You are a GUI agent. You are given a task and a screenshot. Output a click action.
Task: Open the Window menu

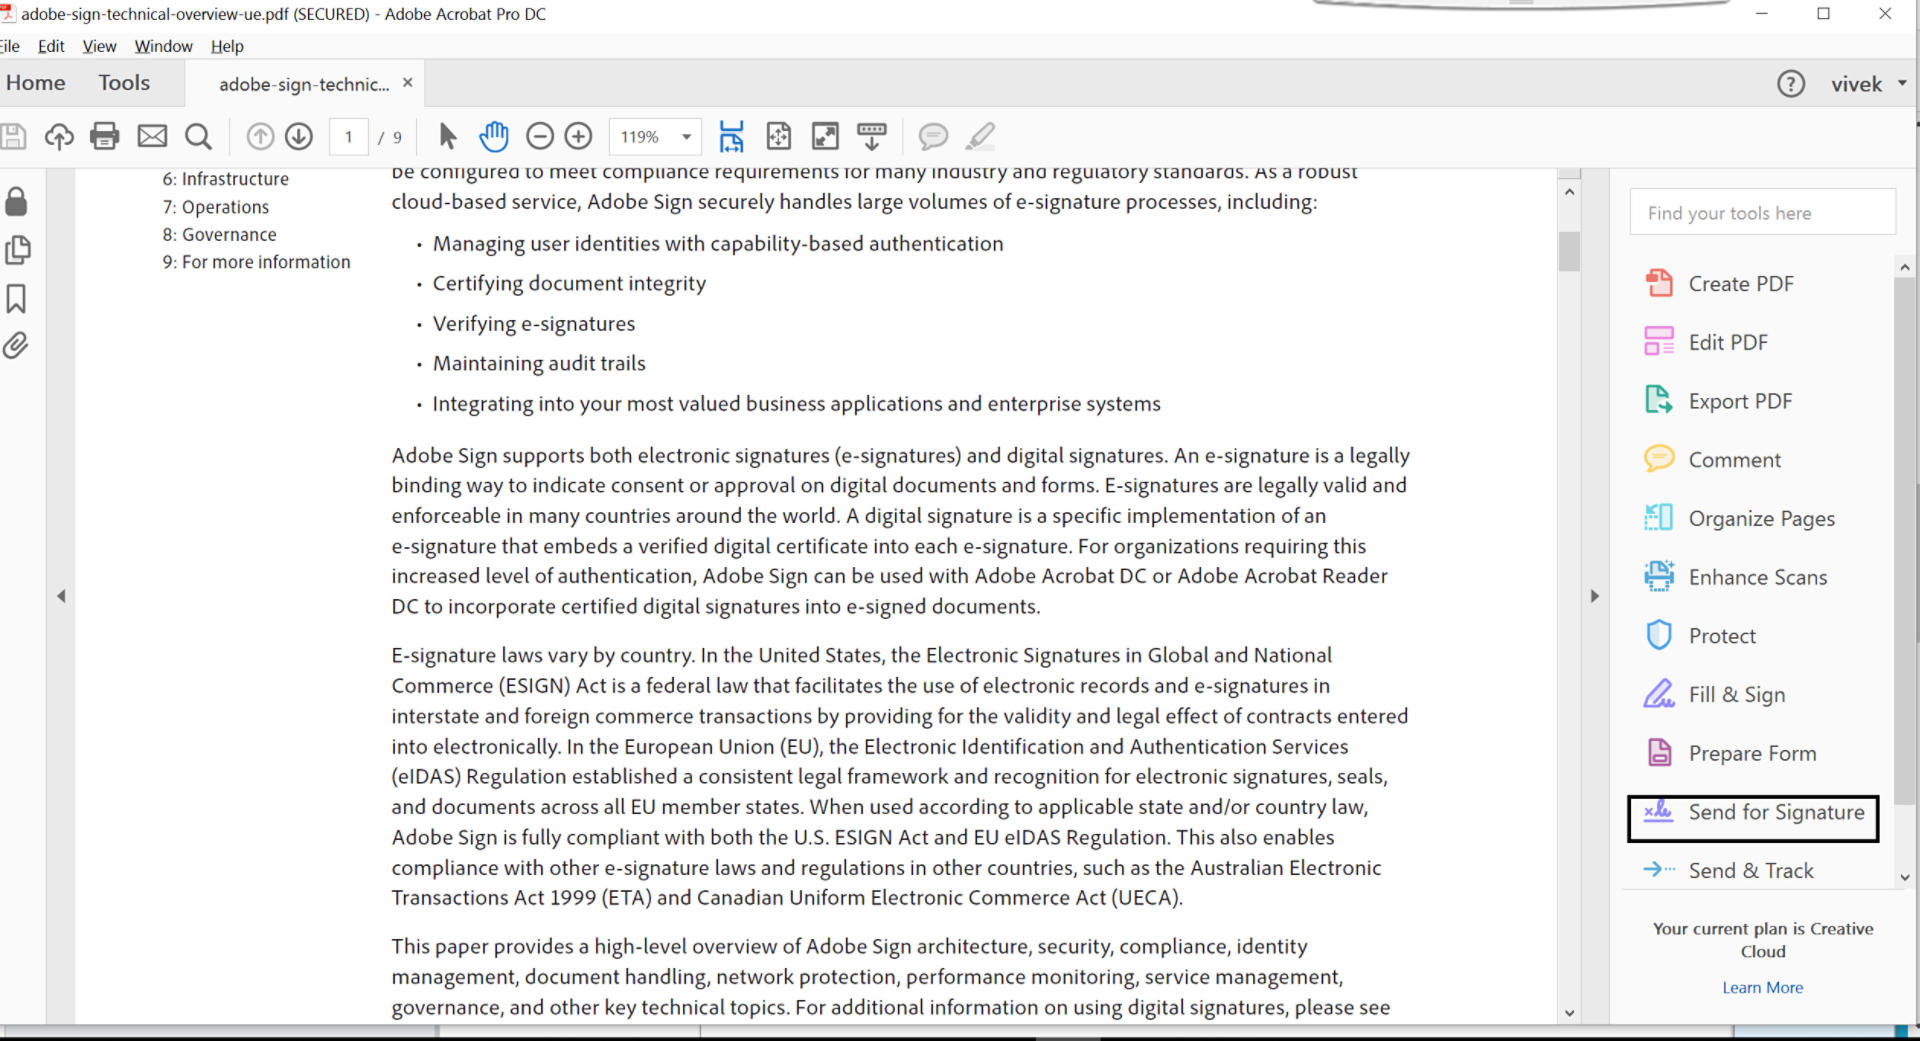point(163,46)
